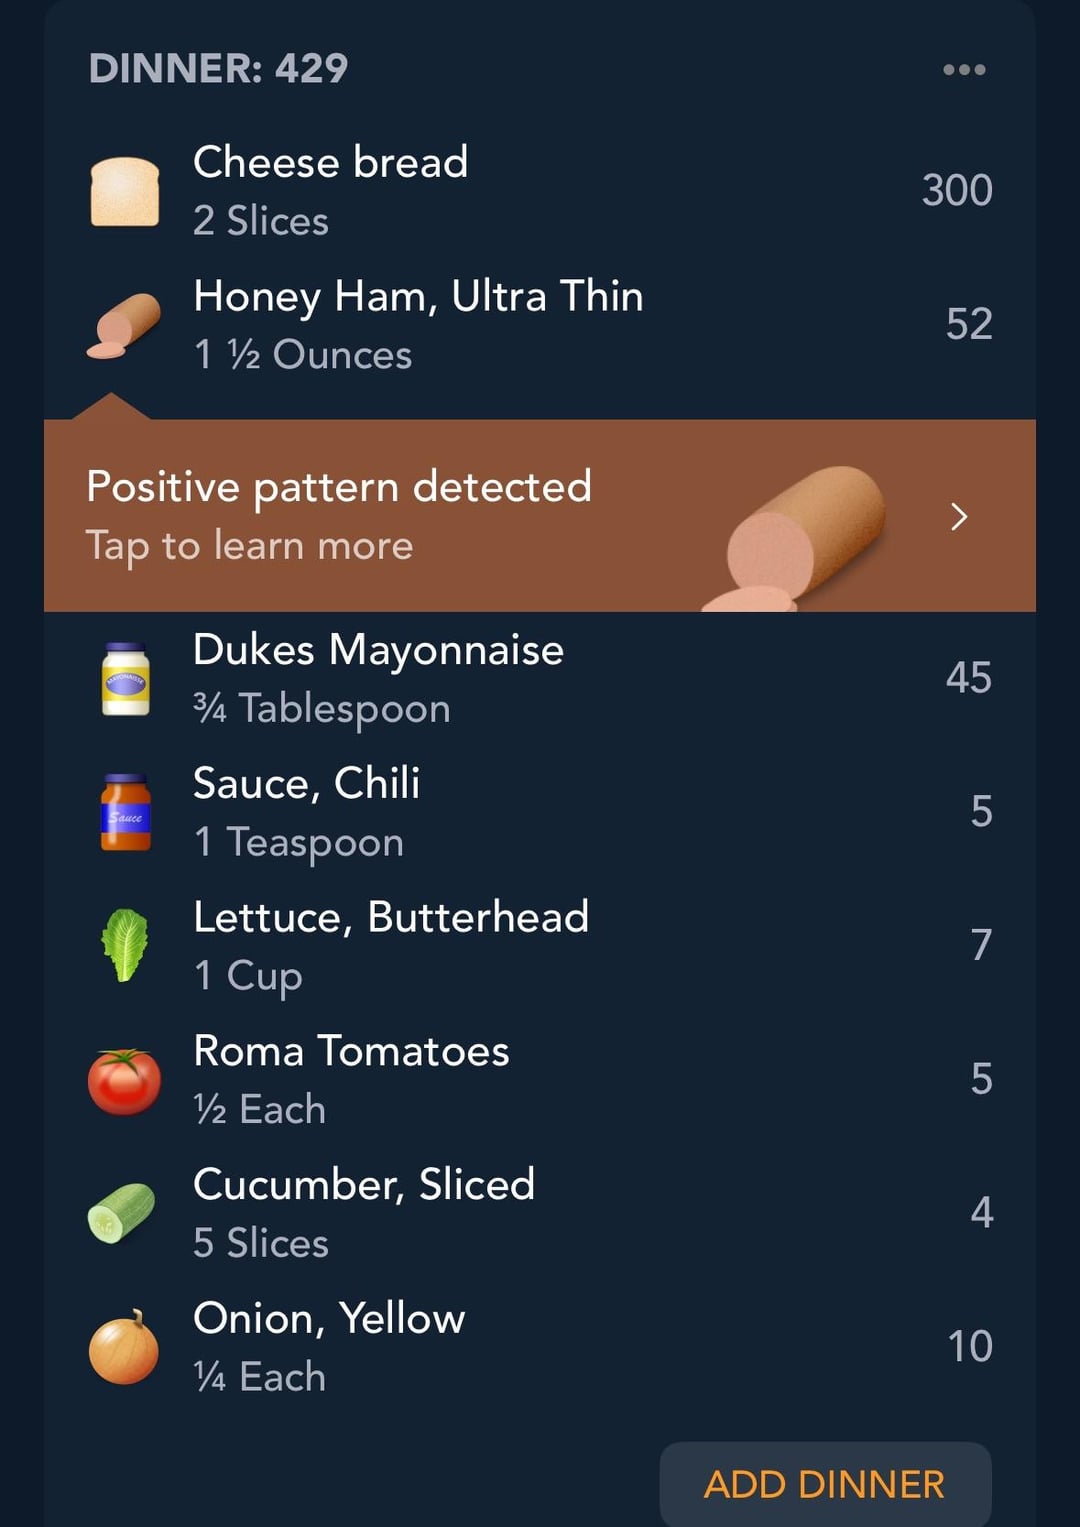Open the Cheese bread entry
The width and height of the screenshot is (1080, 1527).
coord(540,191)
